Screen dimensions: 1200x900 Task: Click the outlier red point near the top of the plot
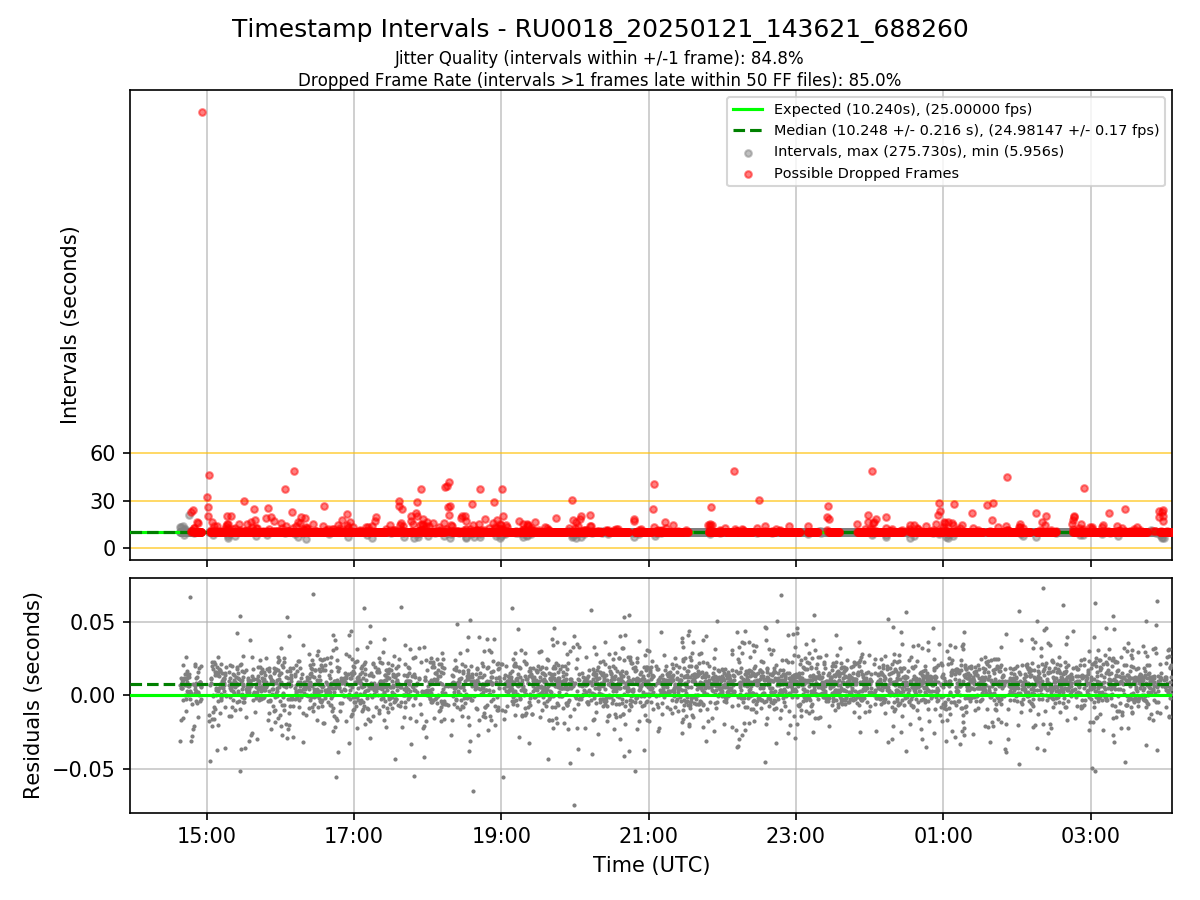point(202,112)
